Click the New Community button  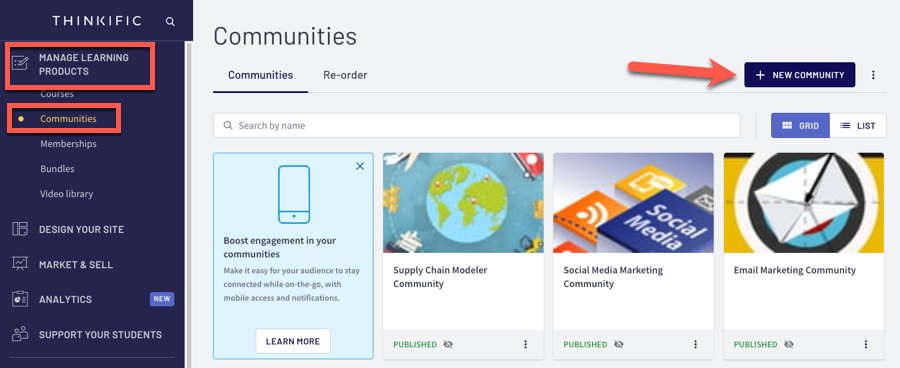800,75
